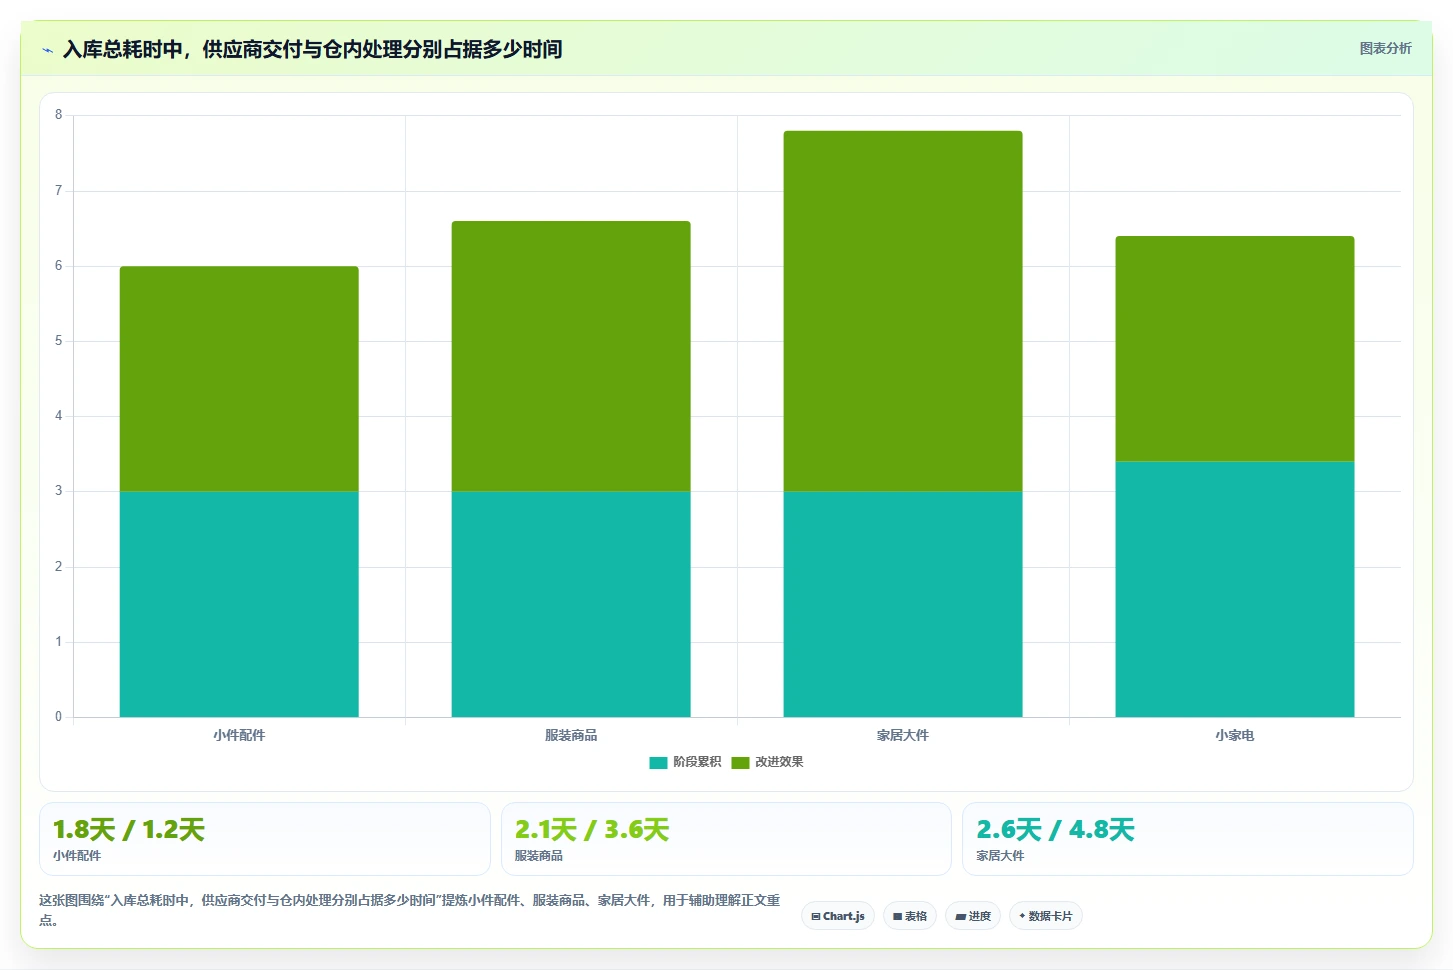Click the description paragraph below the cards
1453x970 pixels.
tap(409, 910)
